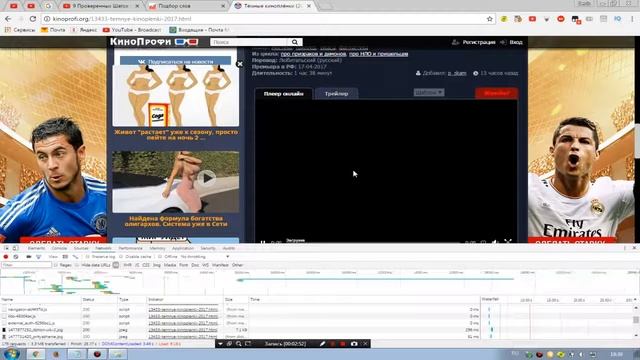640x360 pixels.
Task: Click the magnifier icon in the recording toolbar
Action: click(x=239, y=344)
